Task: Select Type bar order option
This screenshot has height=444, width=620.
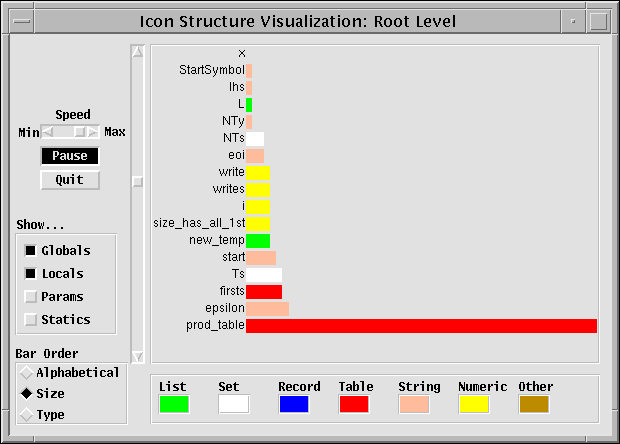Action: click(25, 415)
